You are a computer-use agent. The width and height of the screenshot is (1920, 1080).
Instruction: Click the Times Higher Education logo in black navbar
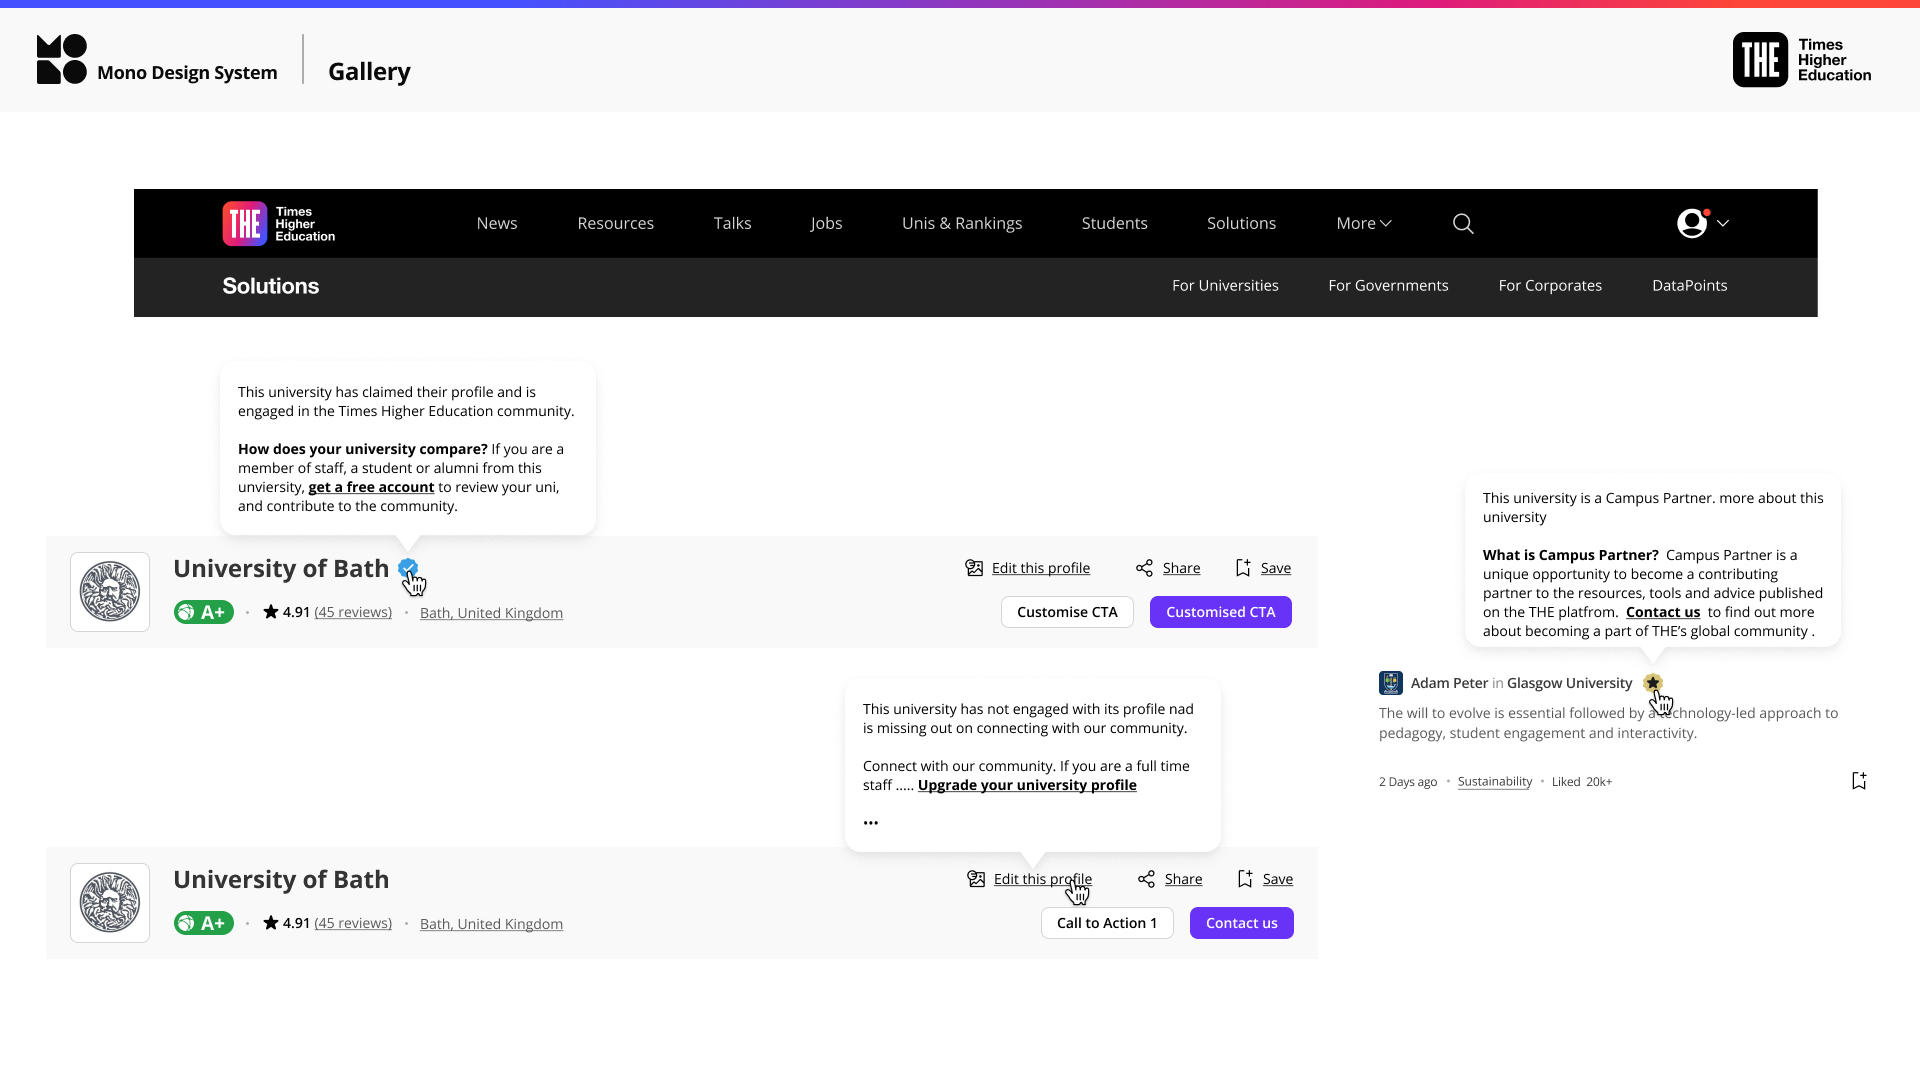(279, 224)
